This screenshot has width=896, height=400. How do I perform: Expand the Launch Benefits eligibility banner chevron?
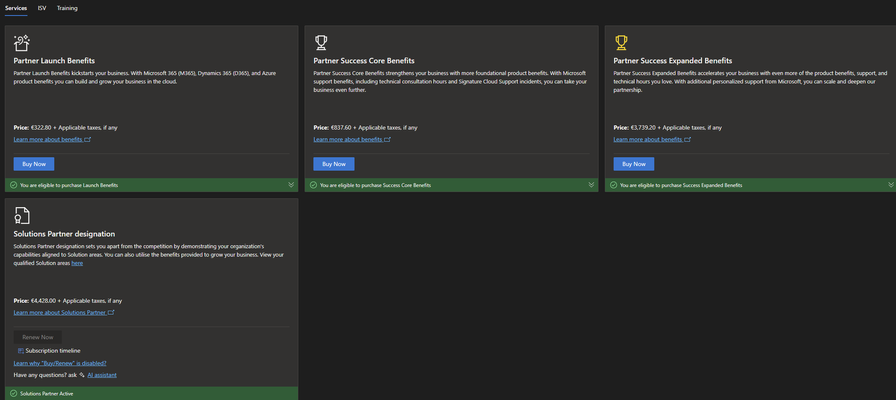point(291,185)
